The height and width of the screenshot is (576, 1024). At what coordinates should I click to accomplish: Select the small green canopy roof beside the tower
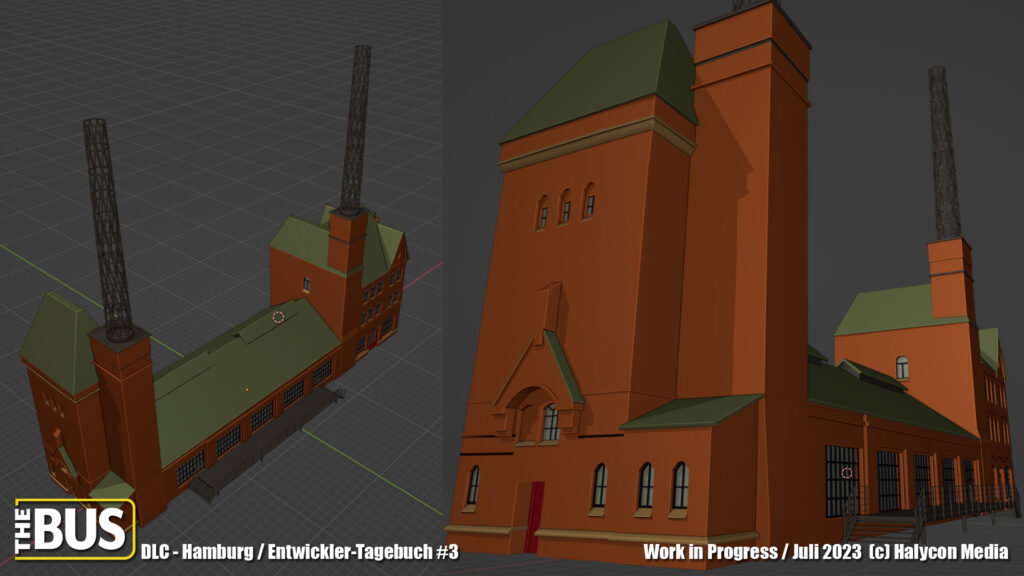(692, 410)
